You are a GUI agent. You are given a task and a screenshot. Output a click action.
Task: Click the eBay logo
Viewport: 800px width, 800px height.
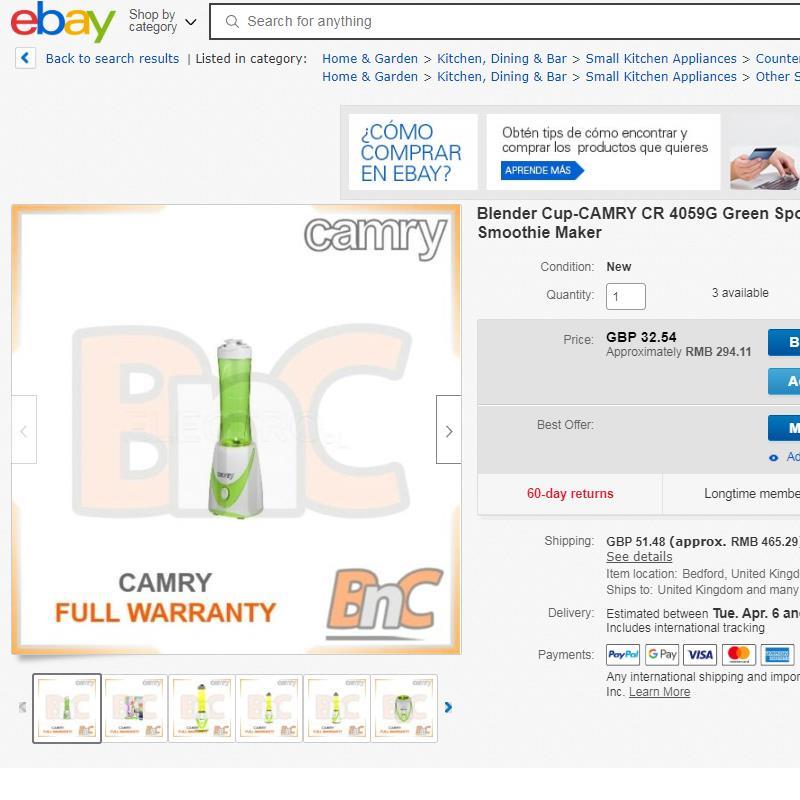(63, 21)
